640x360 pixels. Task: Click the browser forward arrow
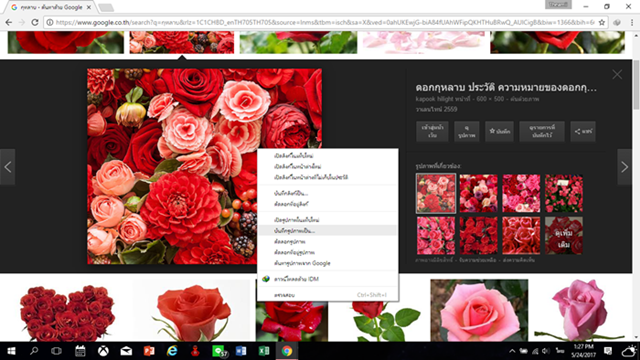(x=22, y=22)
